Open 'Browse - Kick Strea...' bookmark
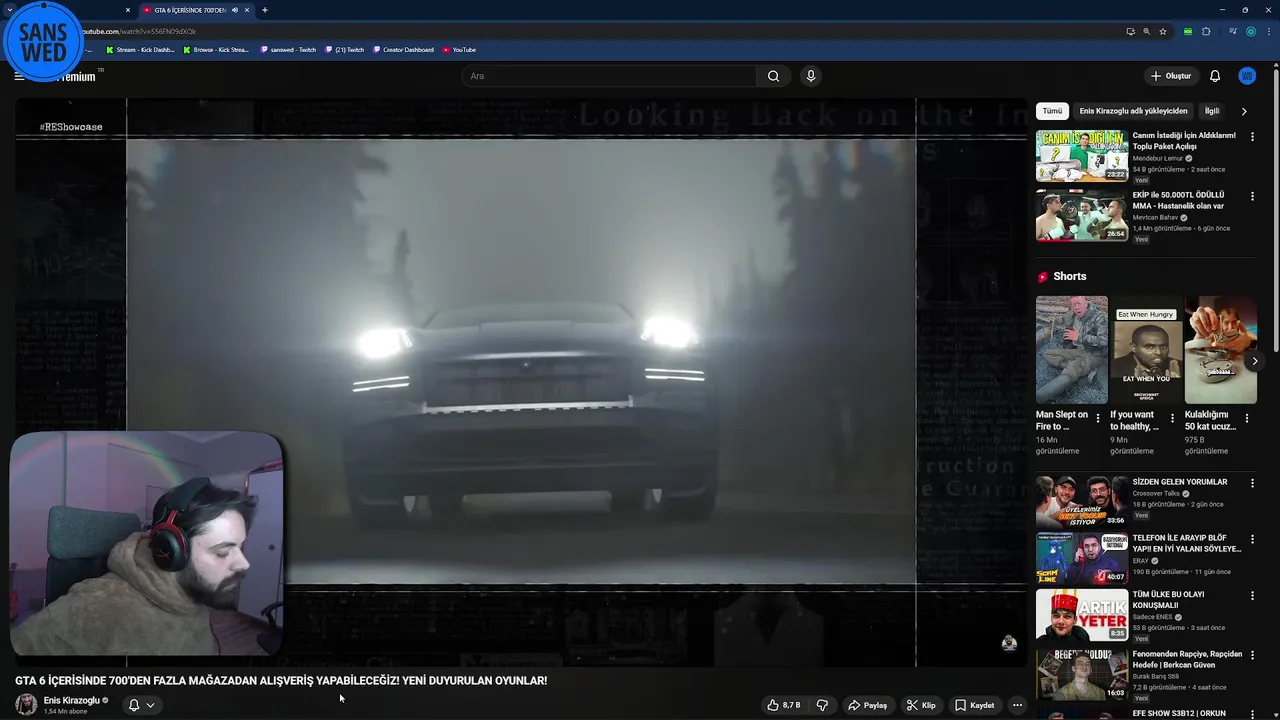 (x=216, y=49)
